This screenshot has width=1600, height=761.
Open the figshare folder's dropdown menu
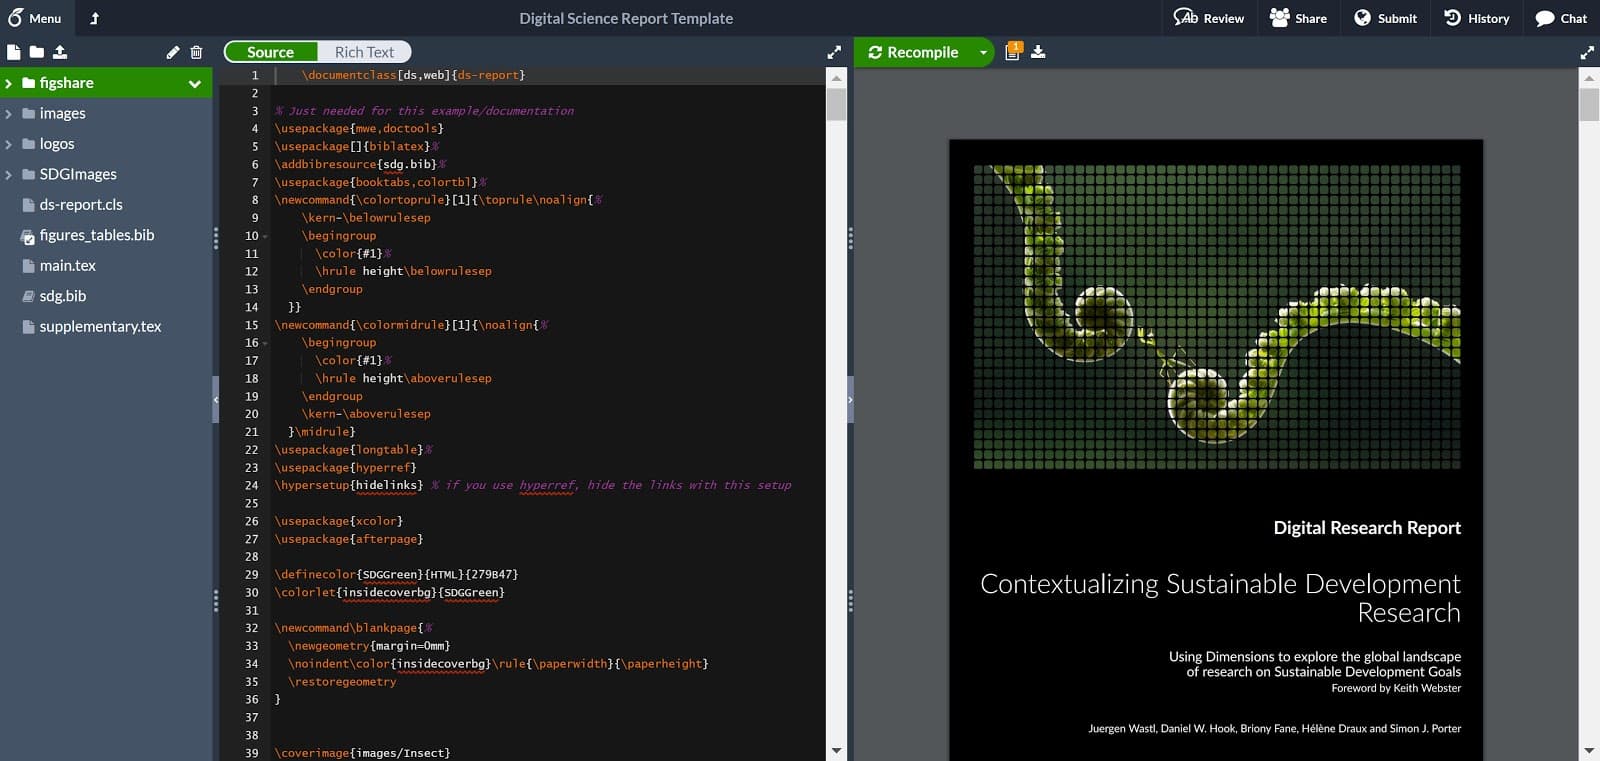coord(195,83)
